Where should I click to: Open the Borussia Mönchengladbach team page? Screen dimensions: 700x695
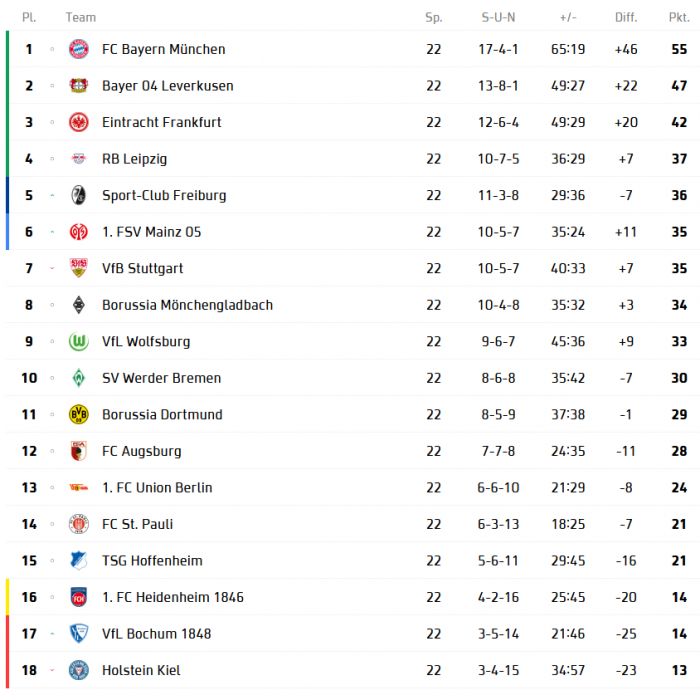tap(187, 305)
